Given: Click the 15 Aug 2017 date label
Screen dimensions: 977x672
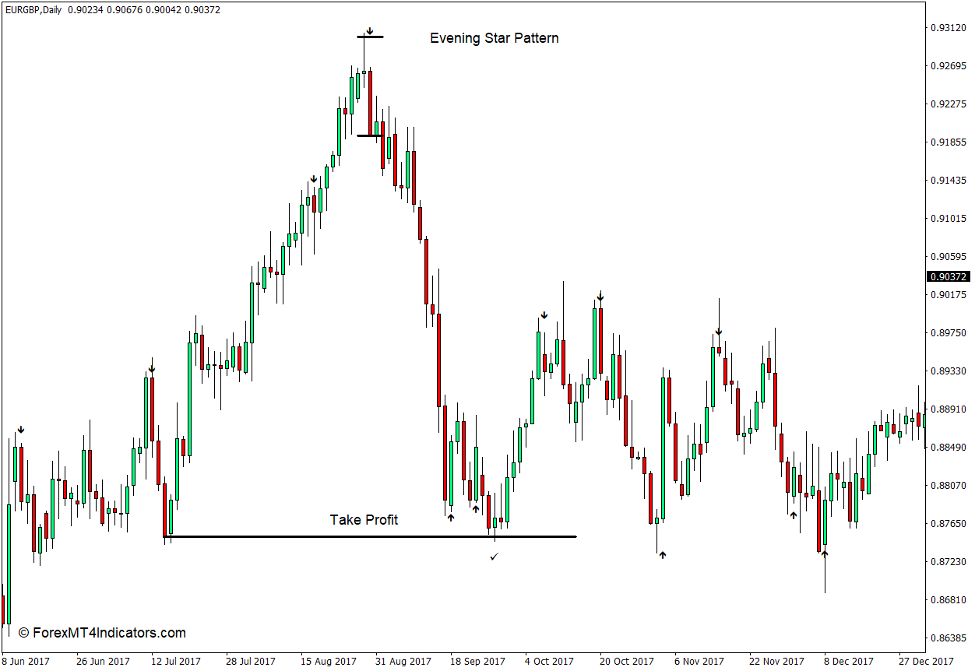Looking at the screenshot, I should coord(328,661).
